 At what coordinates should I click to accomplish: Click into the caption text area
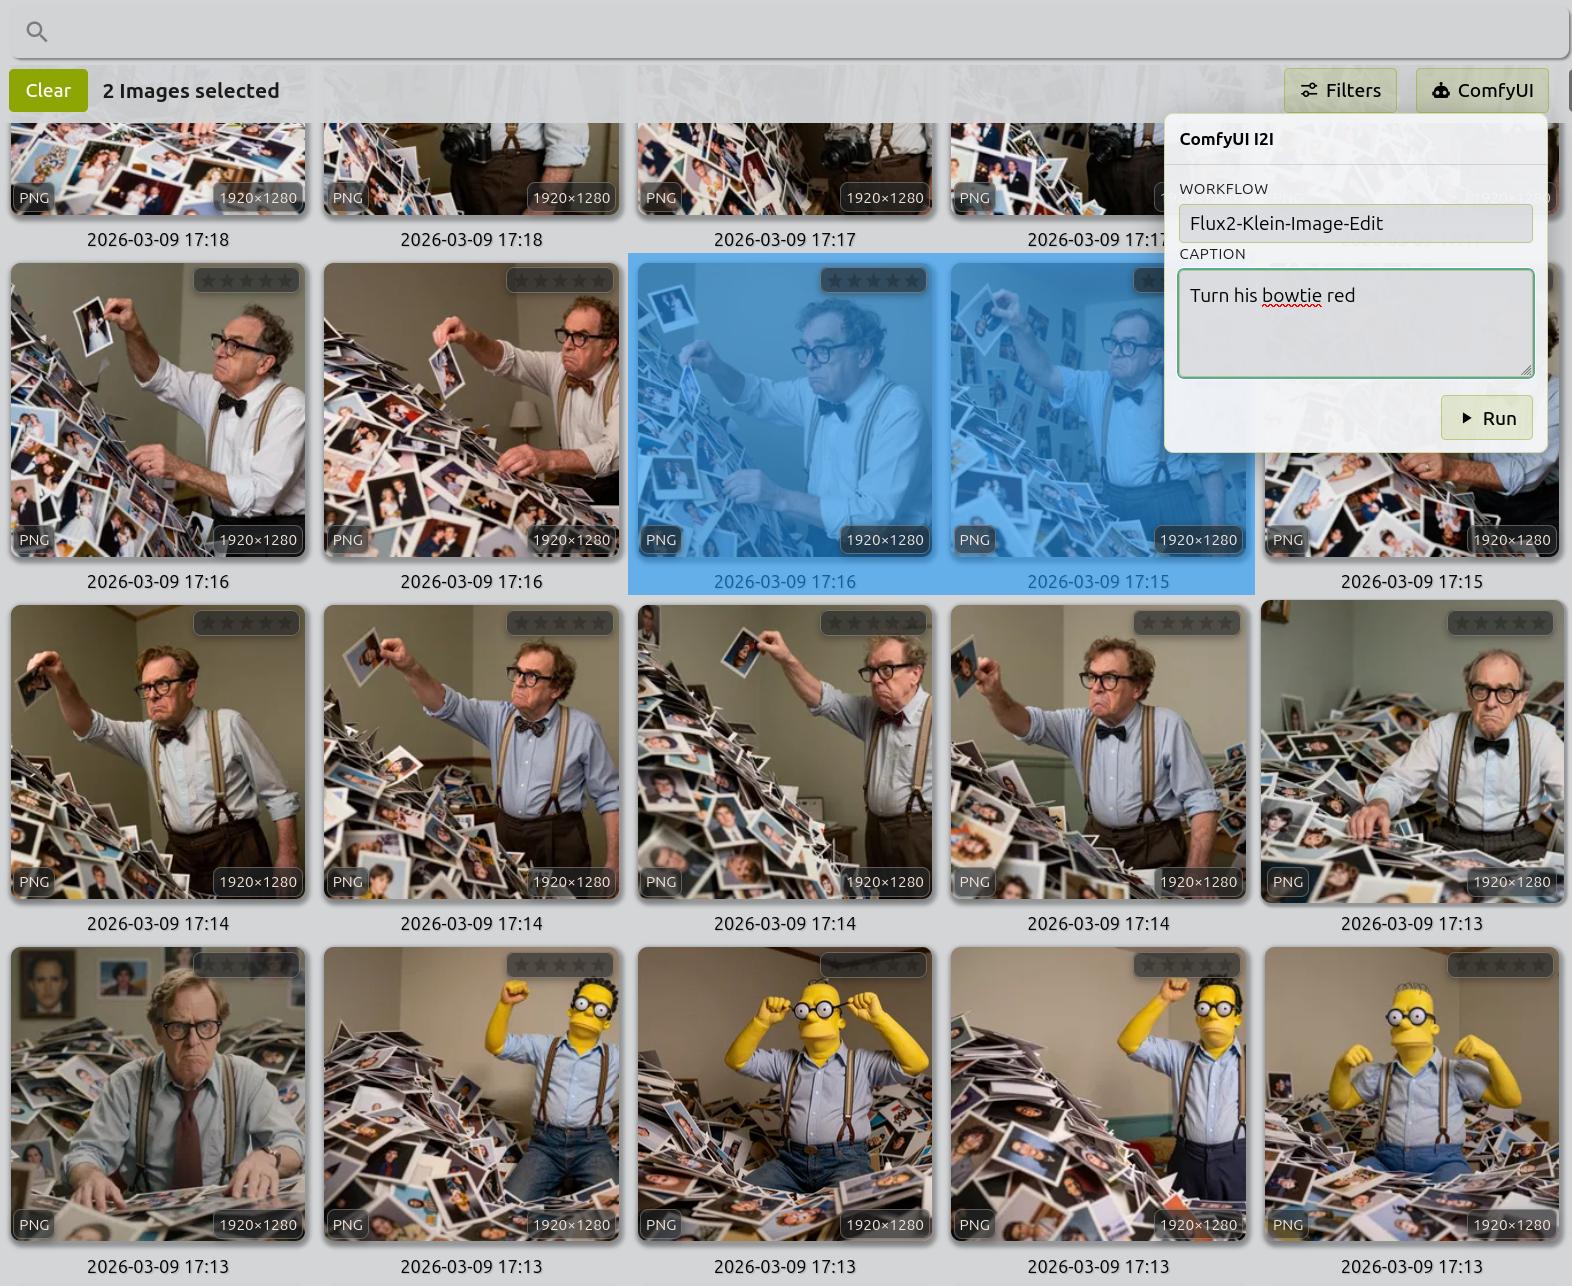1355,323
